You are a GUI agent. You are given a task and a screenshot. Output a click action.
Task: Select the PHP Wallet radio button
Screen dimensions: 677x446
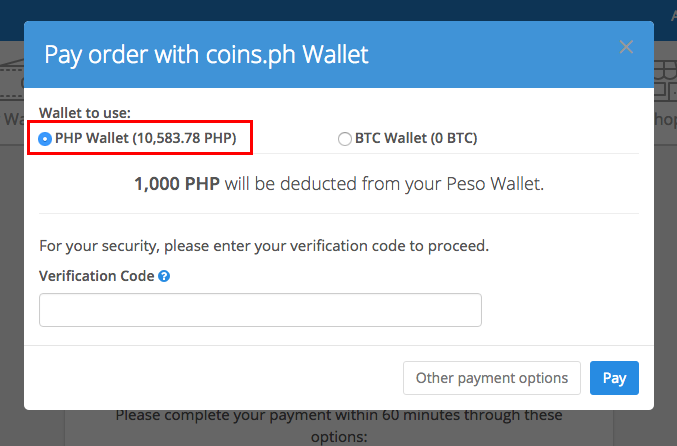tap(45, 139)
